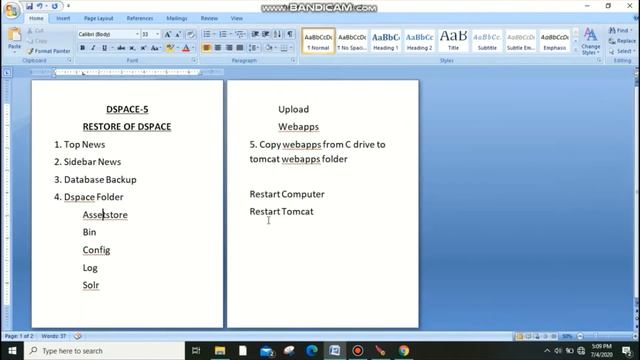
Task: Toggle Underline formatting
Action: tap(104, 48)
